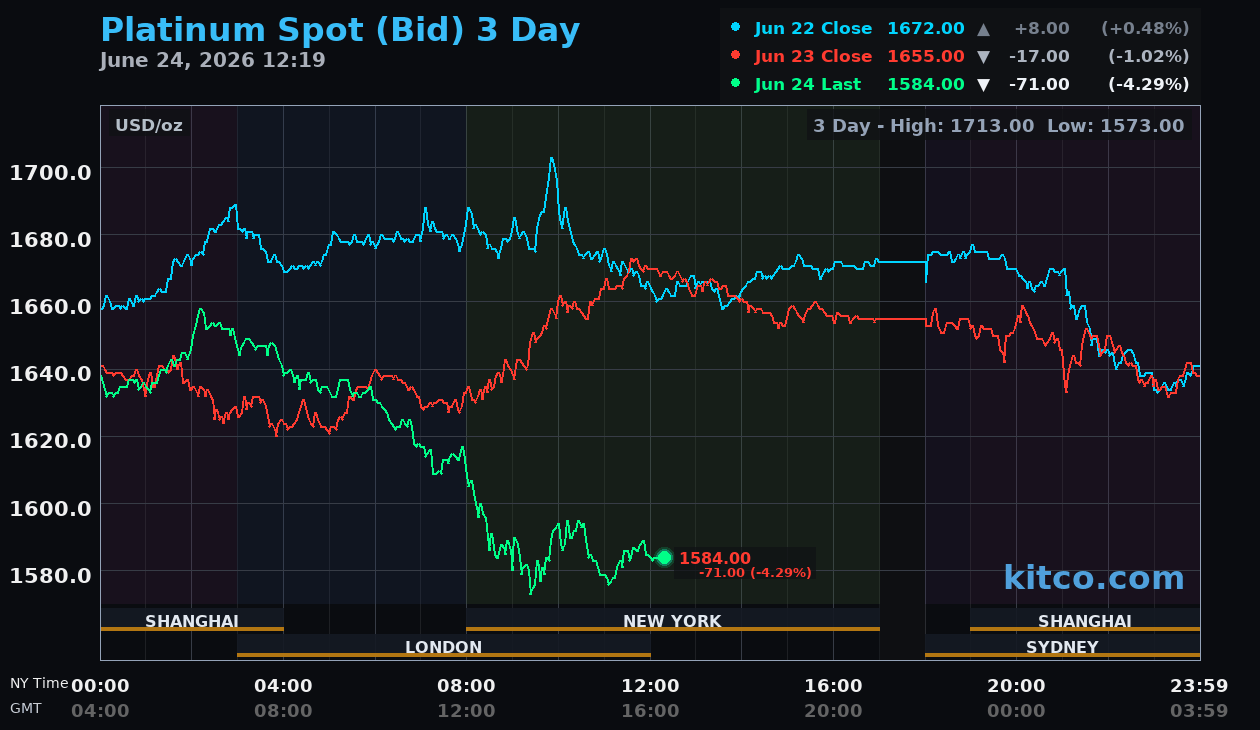This screenshot has height=730, width=1260.
Task: Click the 1584.00 price callout on chart
Action: pos(715,558)
